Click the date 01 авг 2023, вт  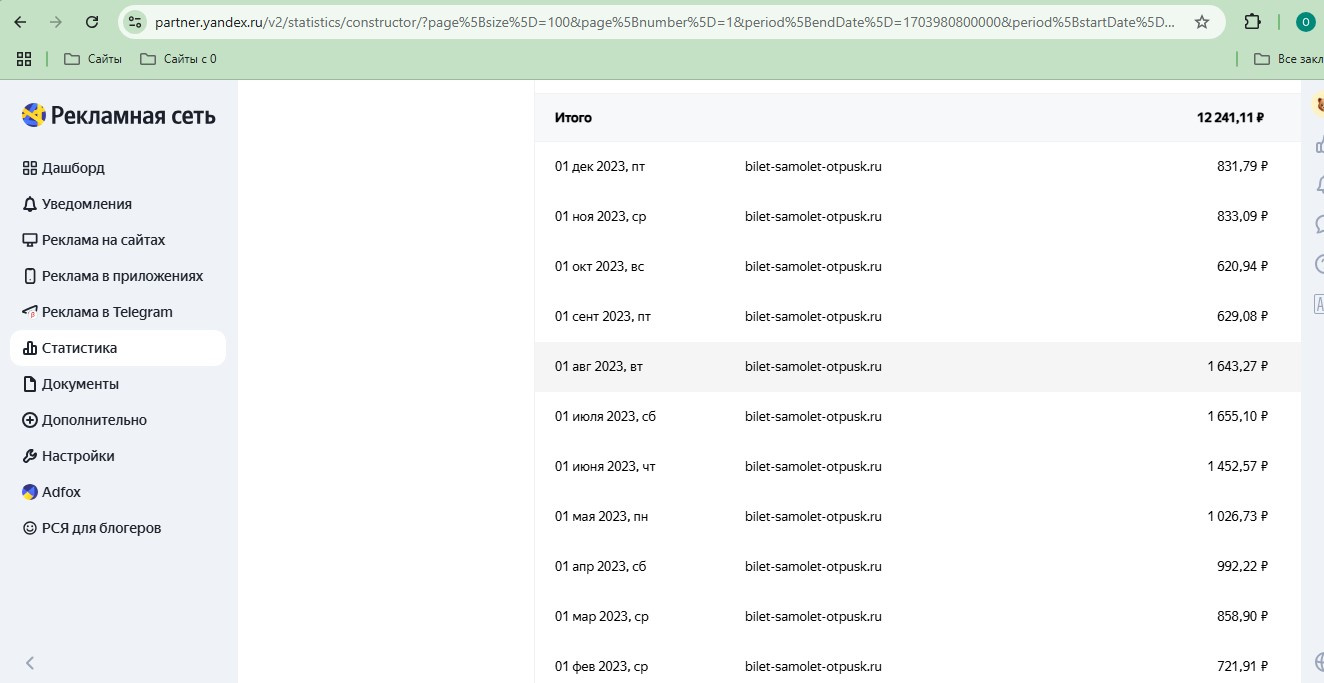599,367
